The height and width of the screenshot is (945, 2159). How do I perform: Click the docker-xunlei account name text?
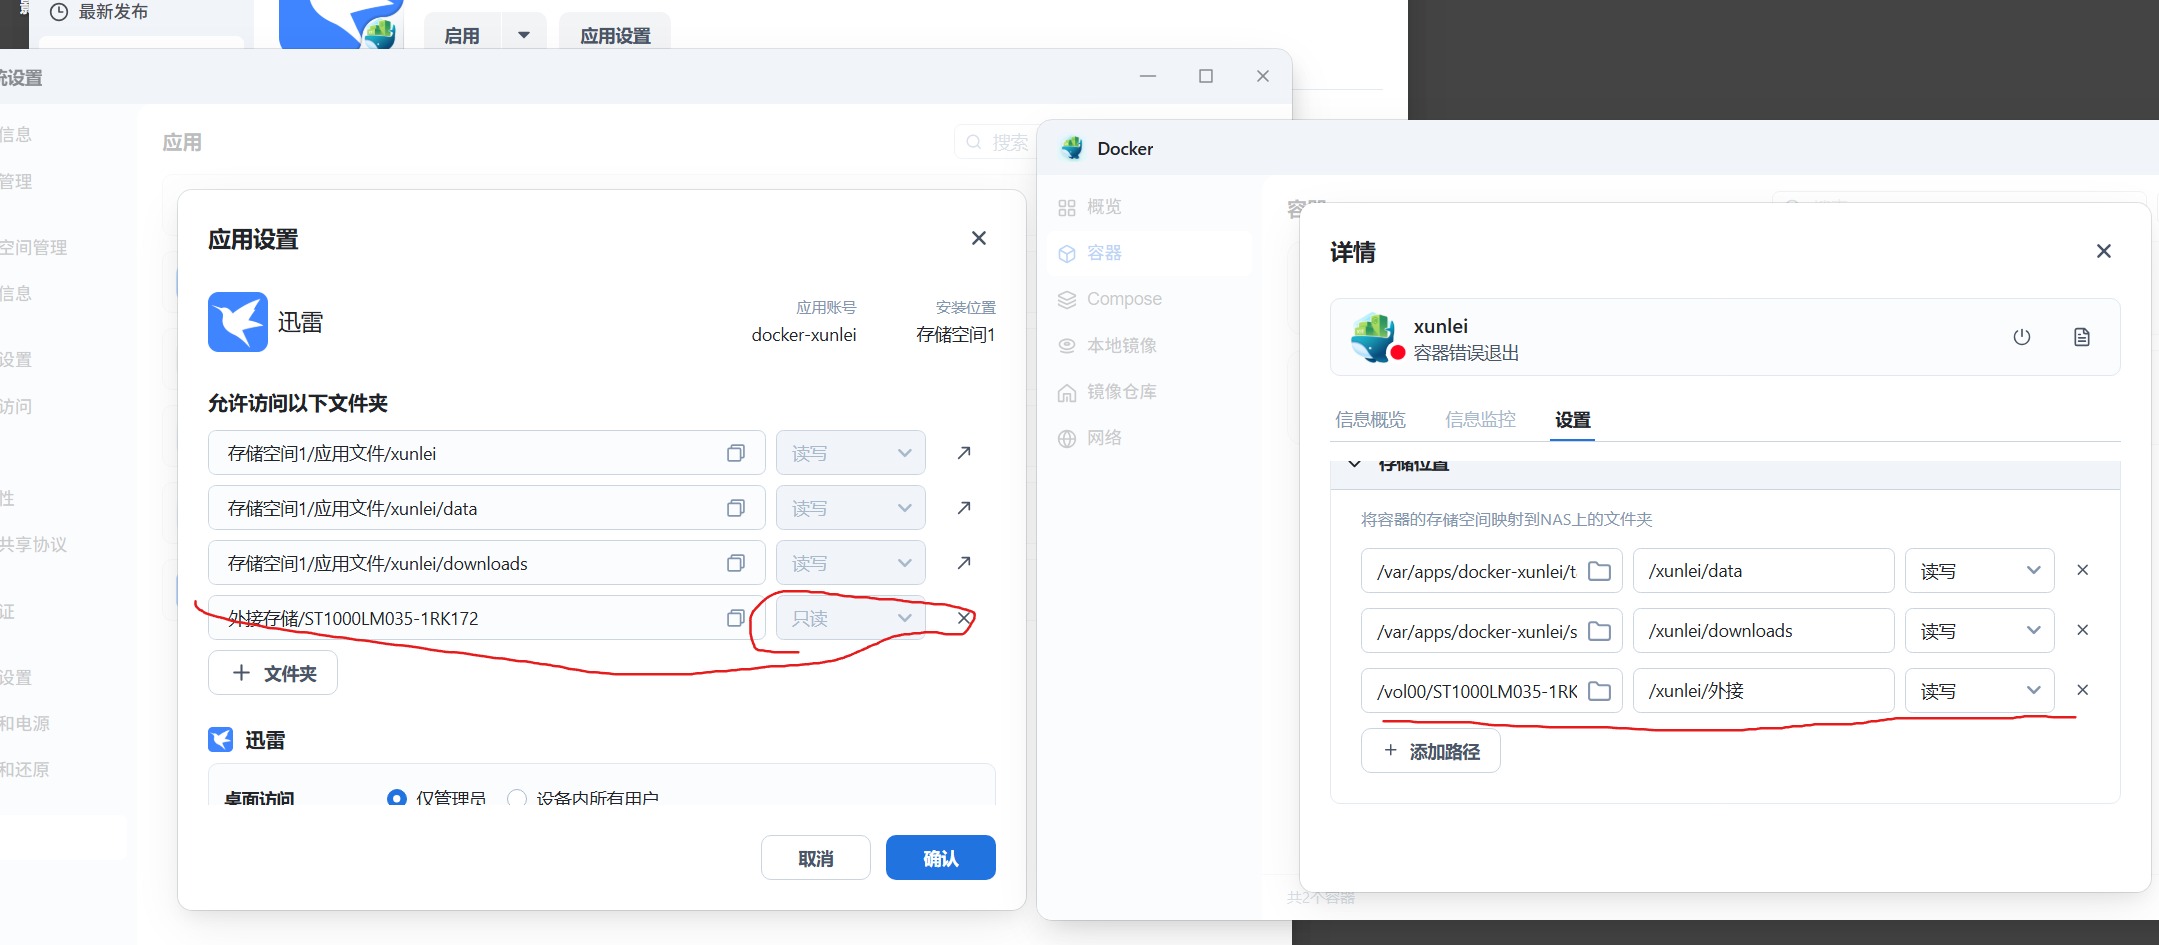pyautogui.click(x=804, y=335)
